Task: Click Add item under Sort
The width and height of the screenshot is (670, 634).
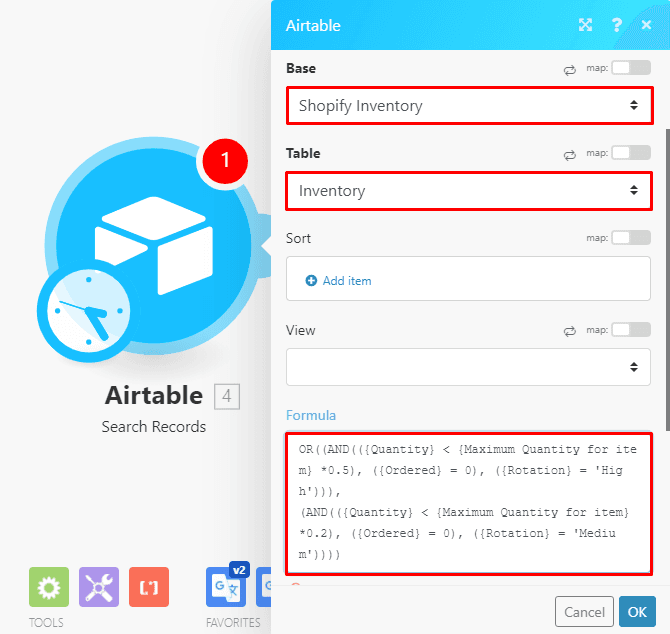Action: (x=339, y=281)
